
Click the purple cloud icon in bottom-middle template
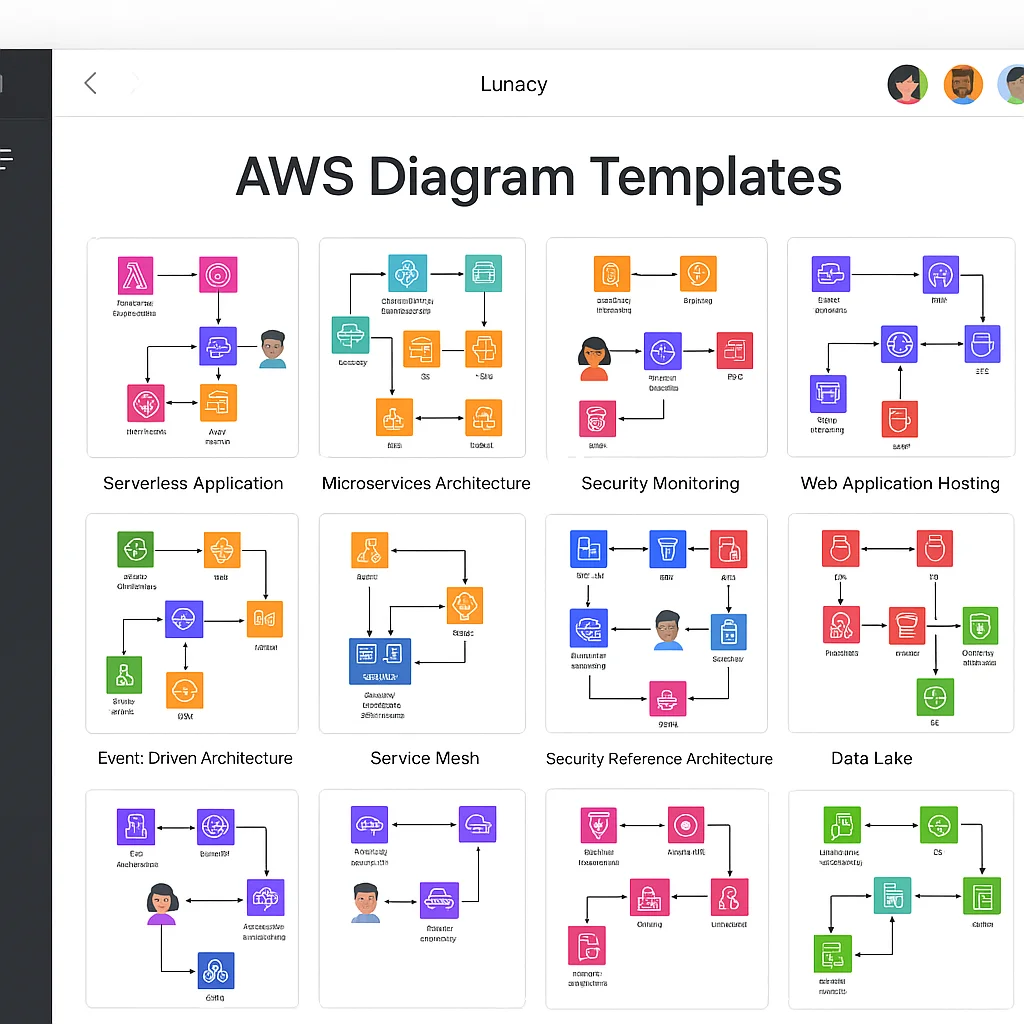click(477, 823)
